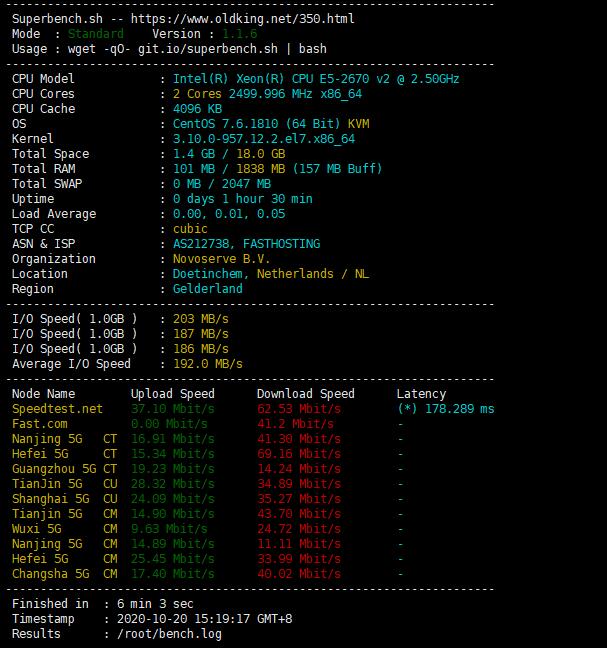Click the Standard mode label
This screenshot has height=648, width=607.
(95, 34)
